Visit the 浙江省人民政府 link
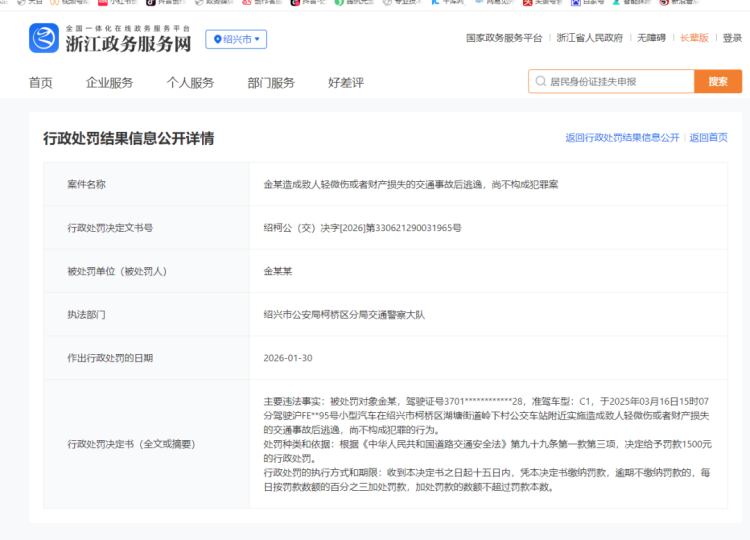The image size is (750, 540). point(589,38)
